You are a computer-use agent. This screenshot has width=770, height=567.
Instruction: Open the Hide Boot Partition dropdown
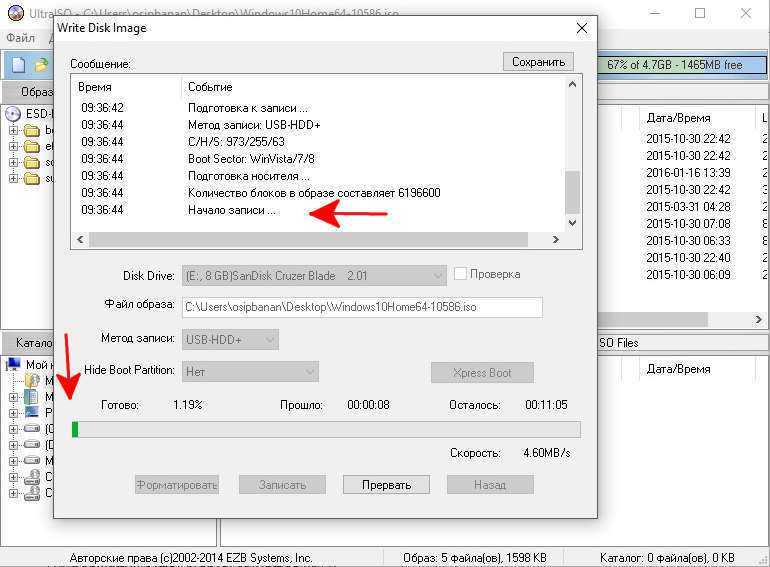250,372
